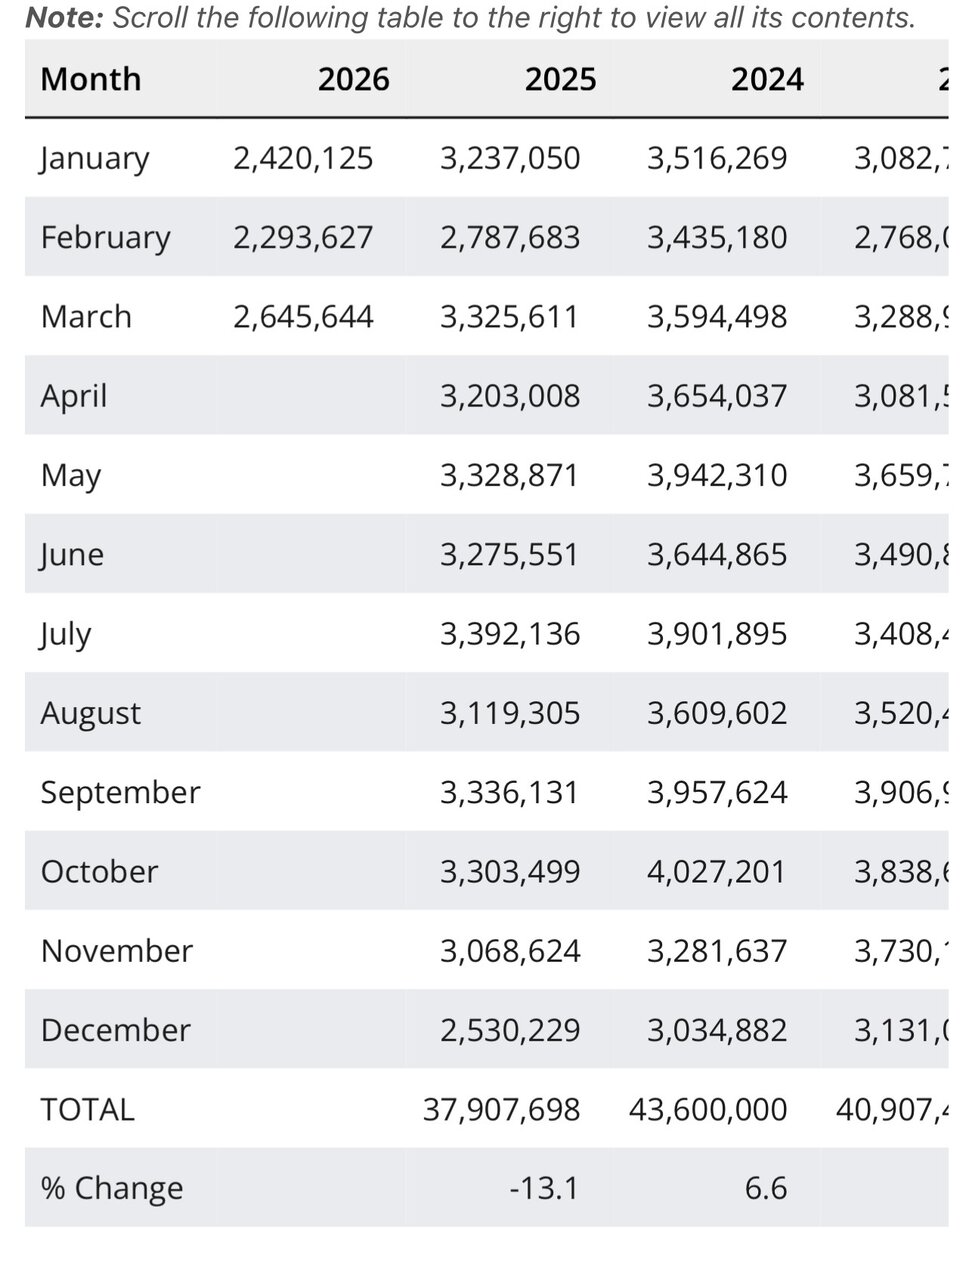Select the February 2026 value 2,293,627
Image resolution: width=969 pixels, height=1280 pixels.
coord(303,237)
